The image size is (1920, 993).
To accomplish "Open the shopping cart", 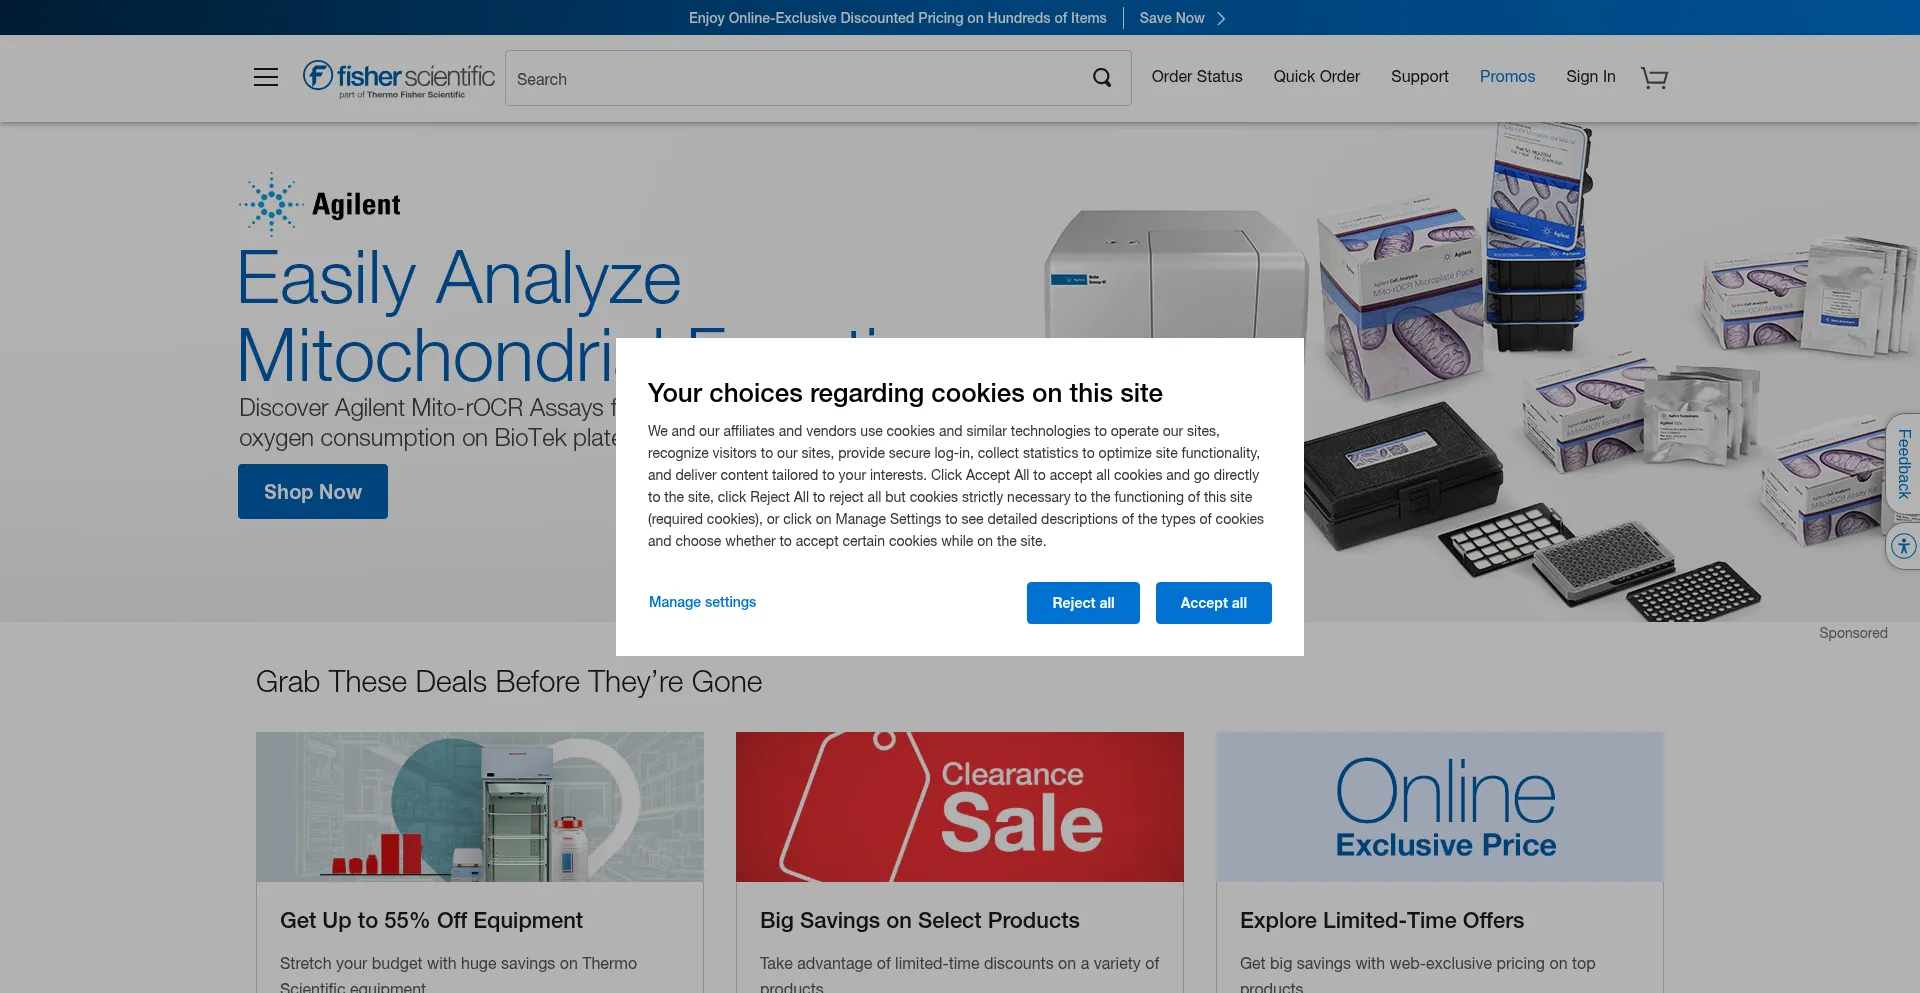I will (x=1654, y=78).
